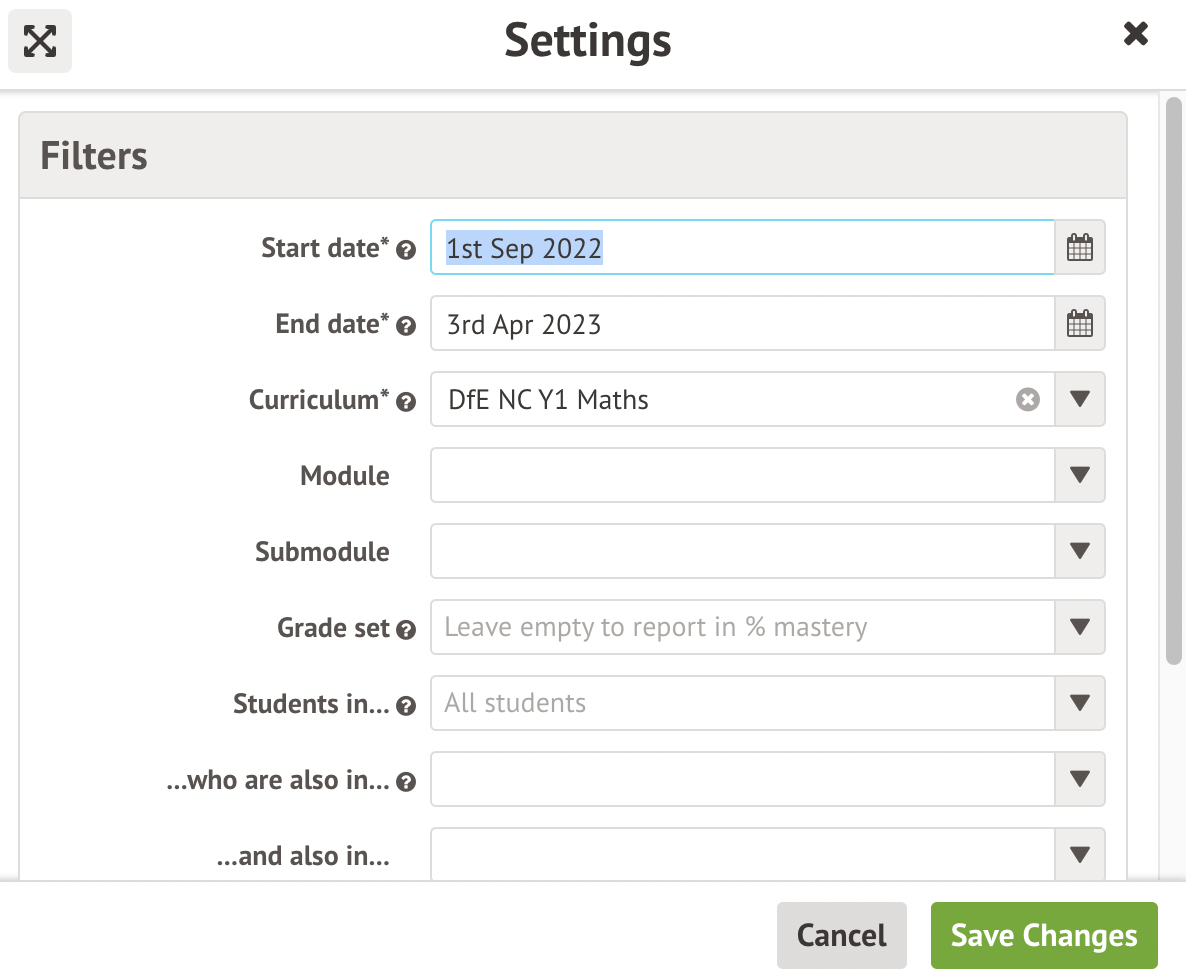Click the Curriculum help question icon
The image size is (1186, 976).
[x=406, y=402]
